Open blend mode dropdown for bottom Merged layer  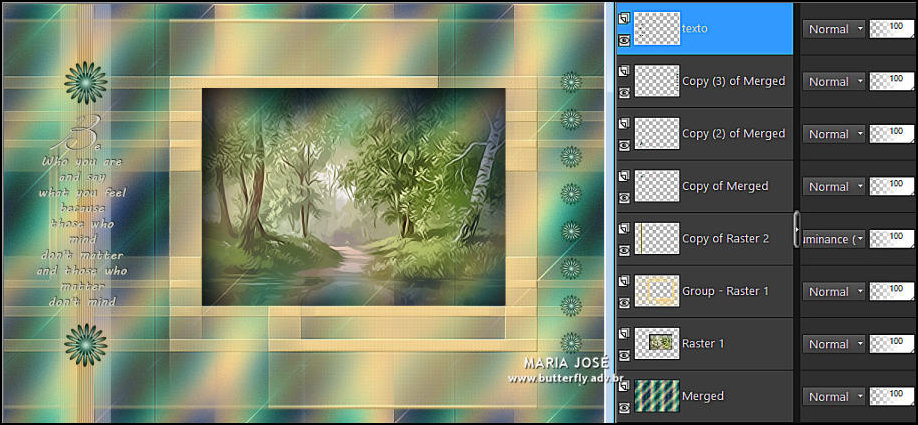[x=834, y=396]
